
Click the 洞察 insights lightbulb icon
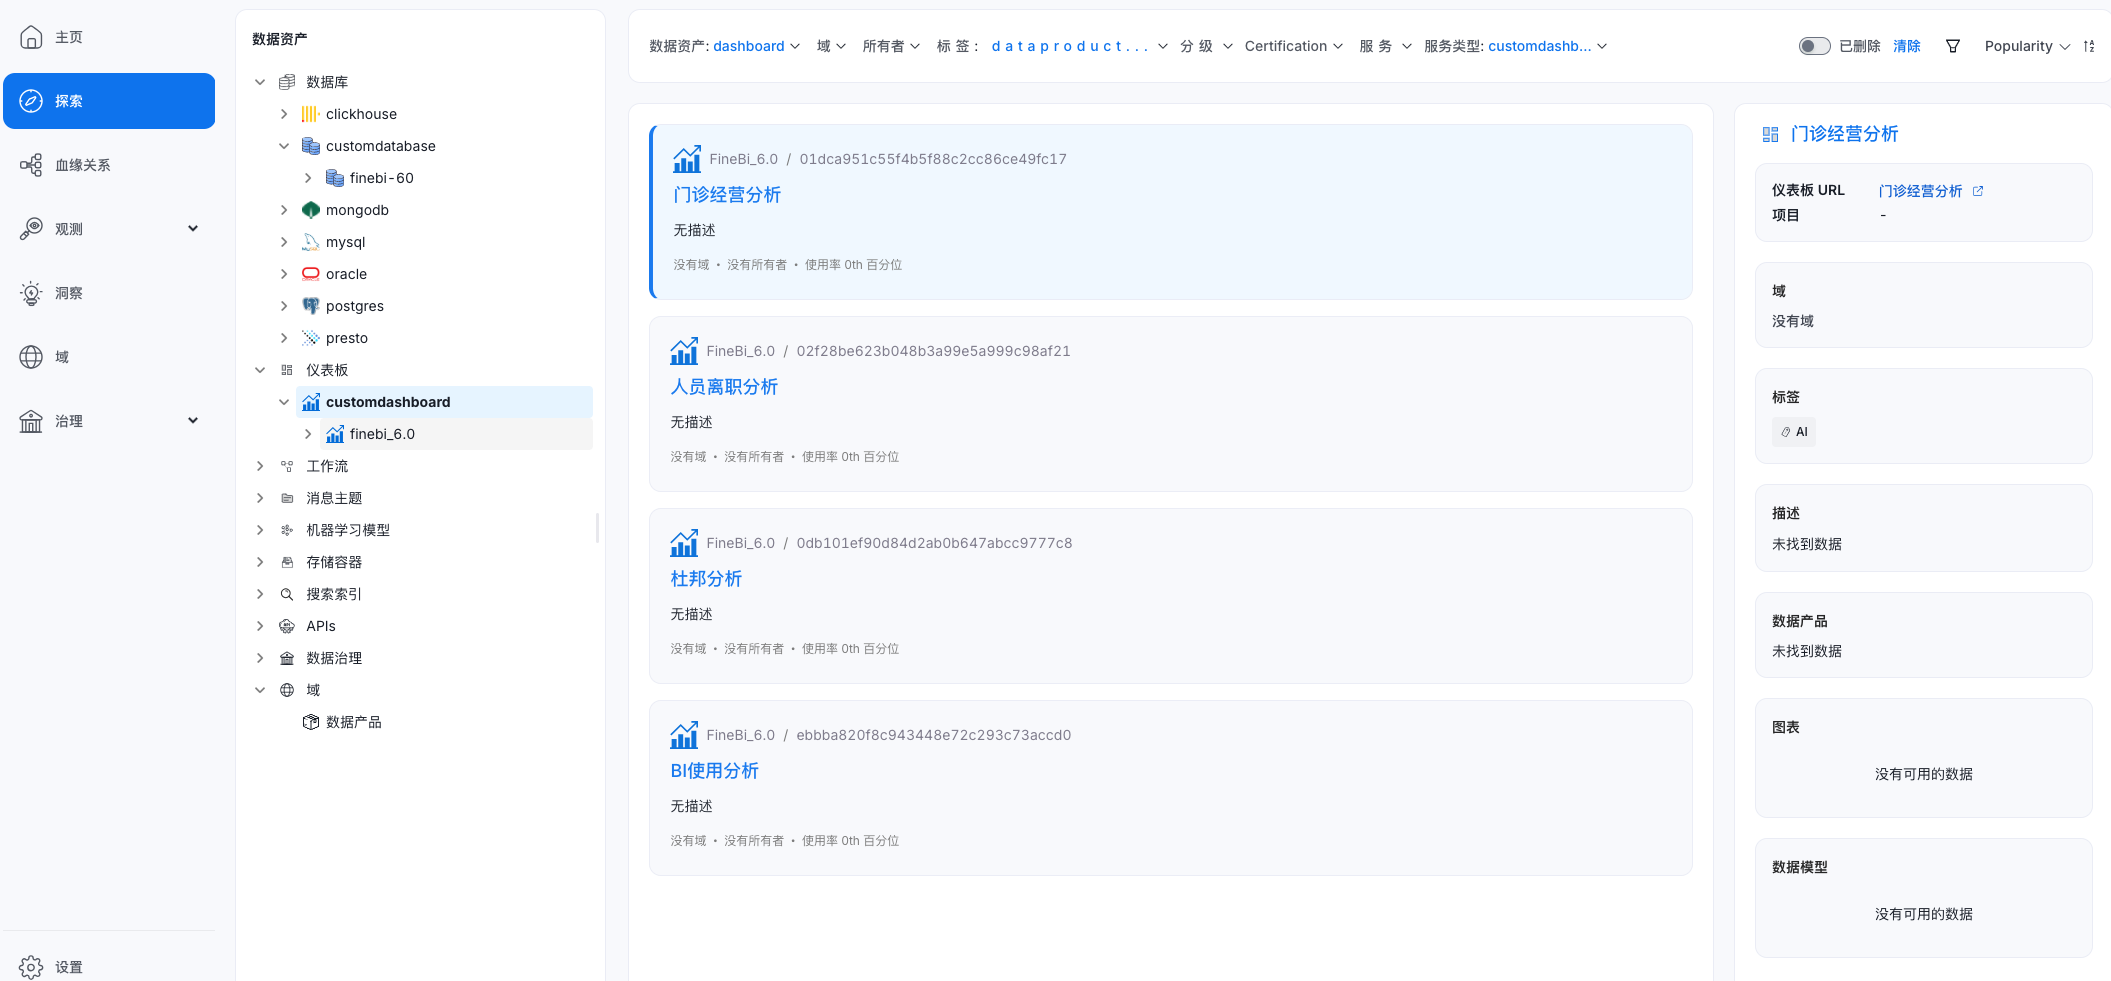(x=31, y=292)
